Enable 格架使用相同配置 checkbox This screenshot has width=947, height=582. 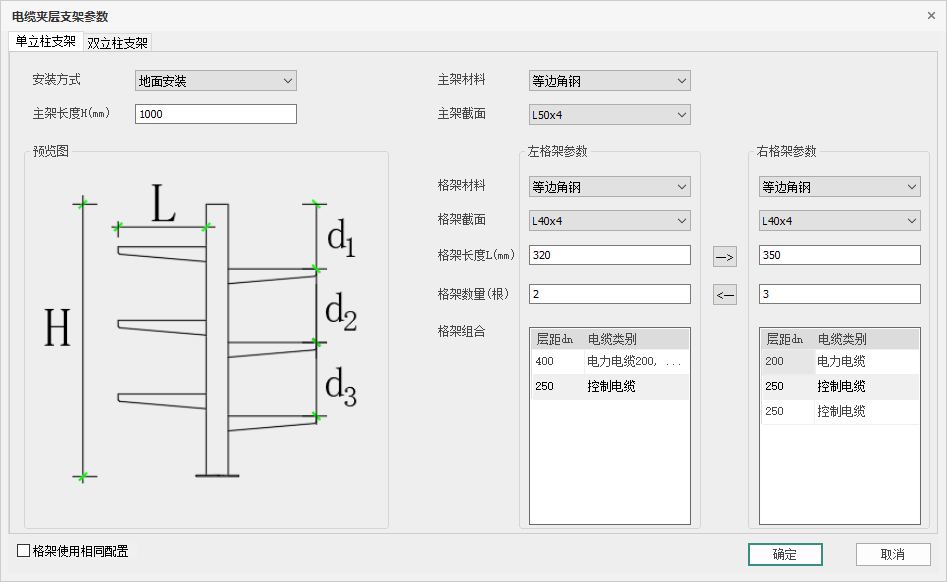[24, 551]
